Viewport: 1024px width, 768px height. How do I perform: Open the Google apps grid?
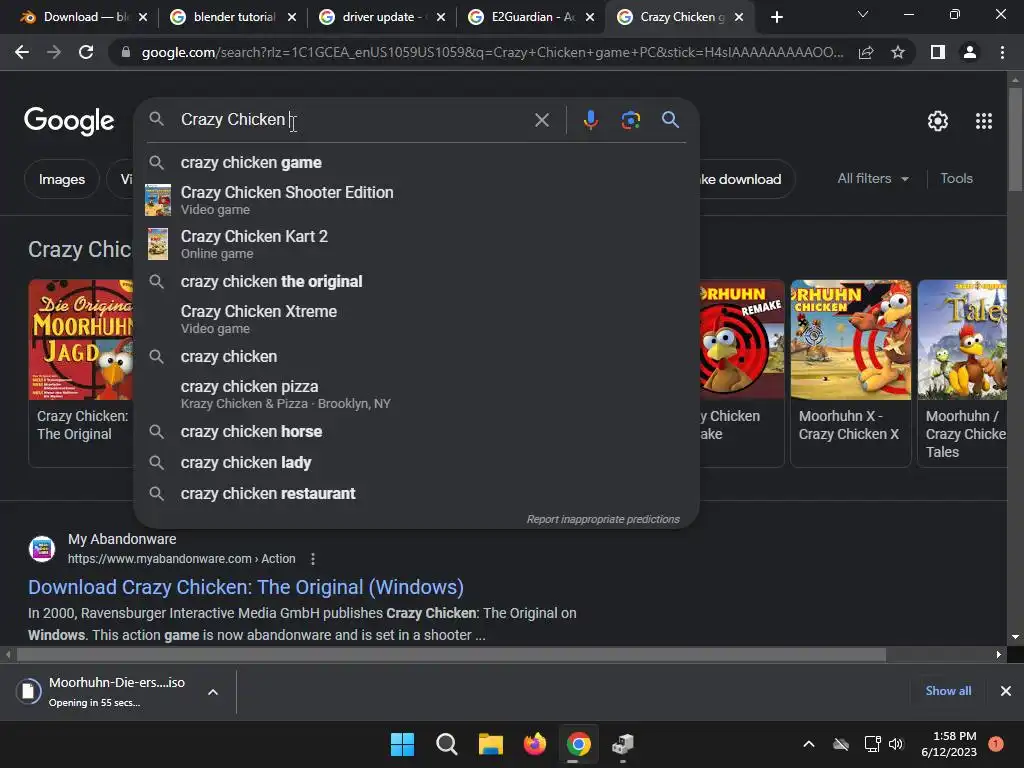(984, 121)
